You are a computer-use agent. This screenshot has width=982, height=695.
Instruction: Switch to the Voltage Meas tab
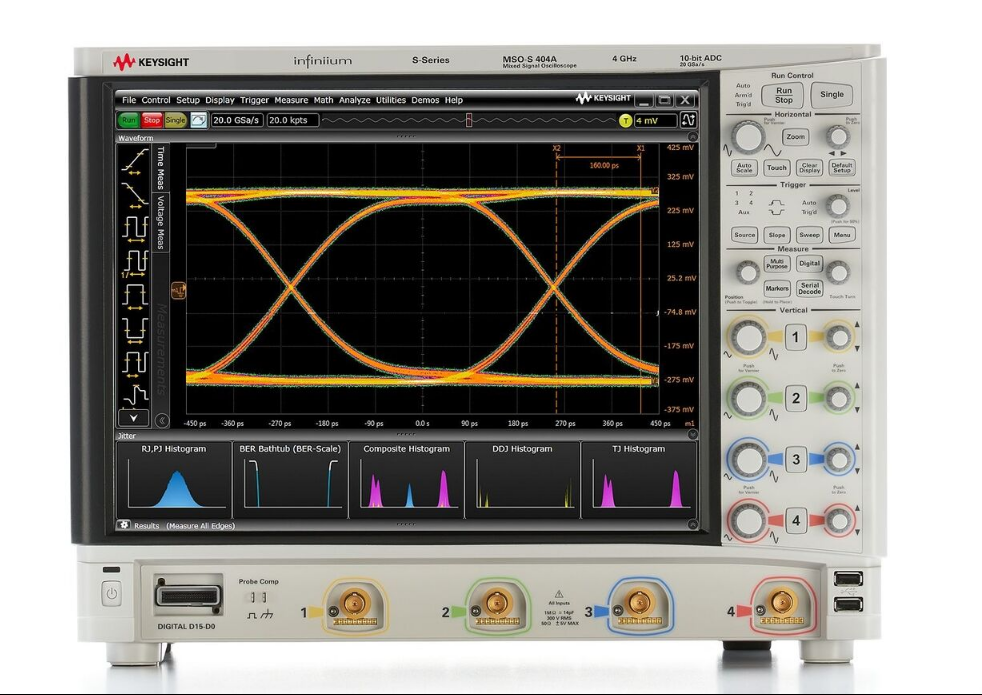tap(160, 221)
